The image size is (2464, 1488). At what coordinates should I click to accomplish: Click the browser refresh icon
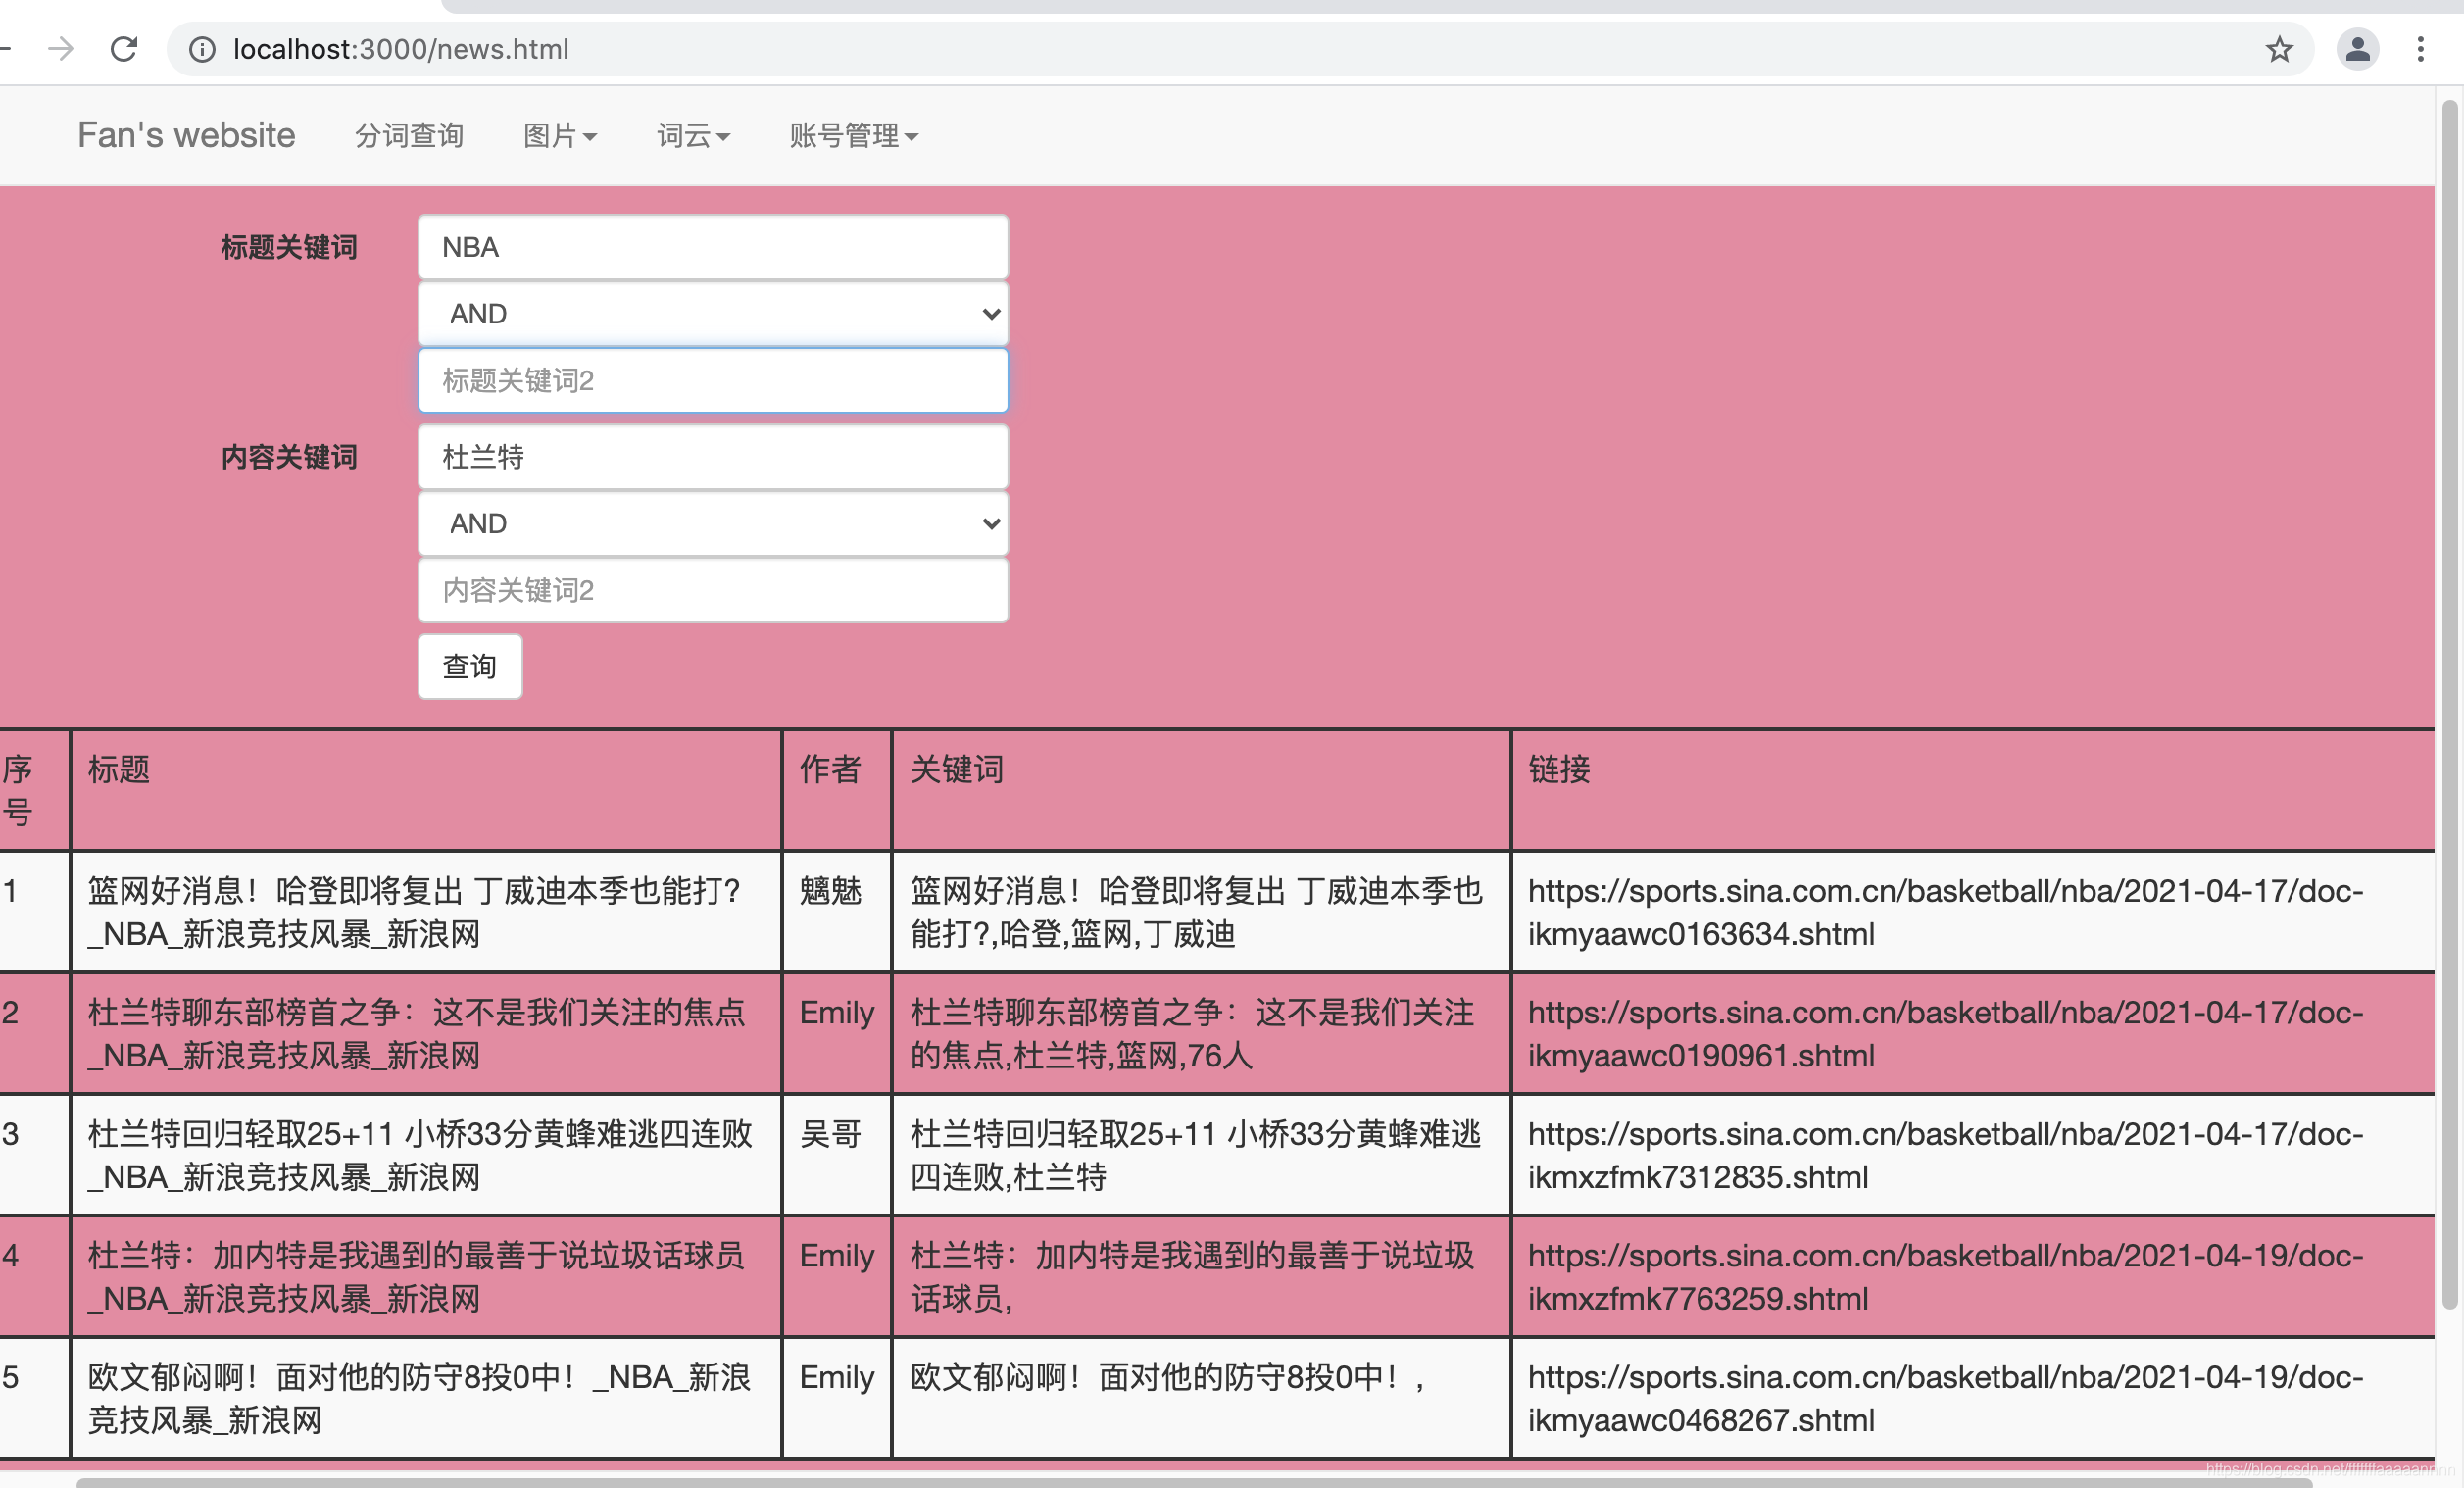point(123,48)
